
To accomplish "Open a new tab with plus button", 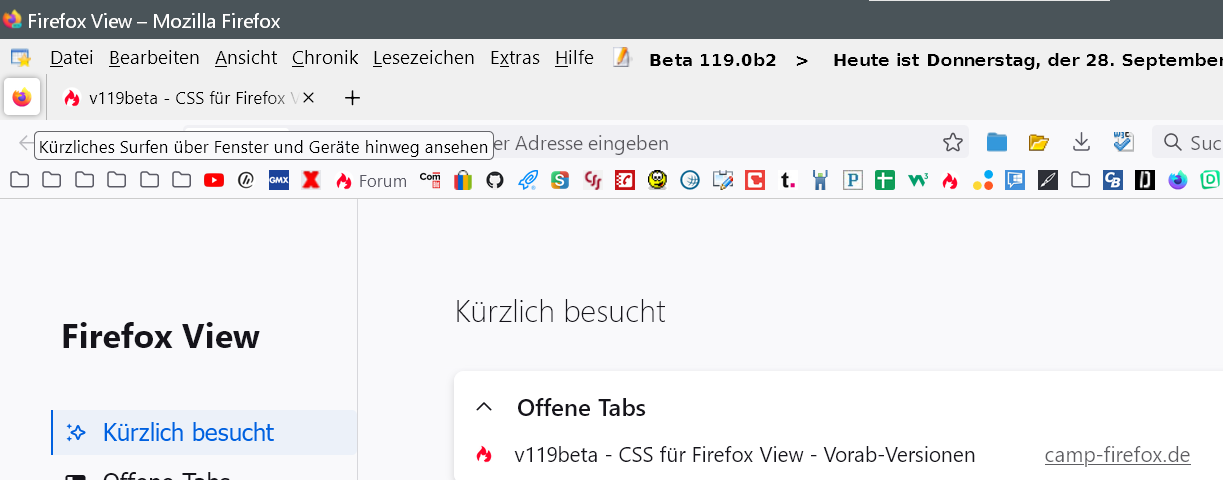I will [352, 98].
